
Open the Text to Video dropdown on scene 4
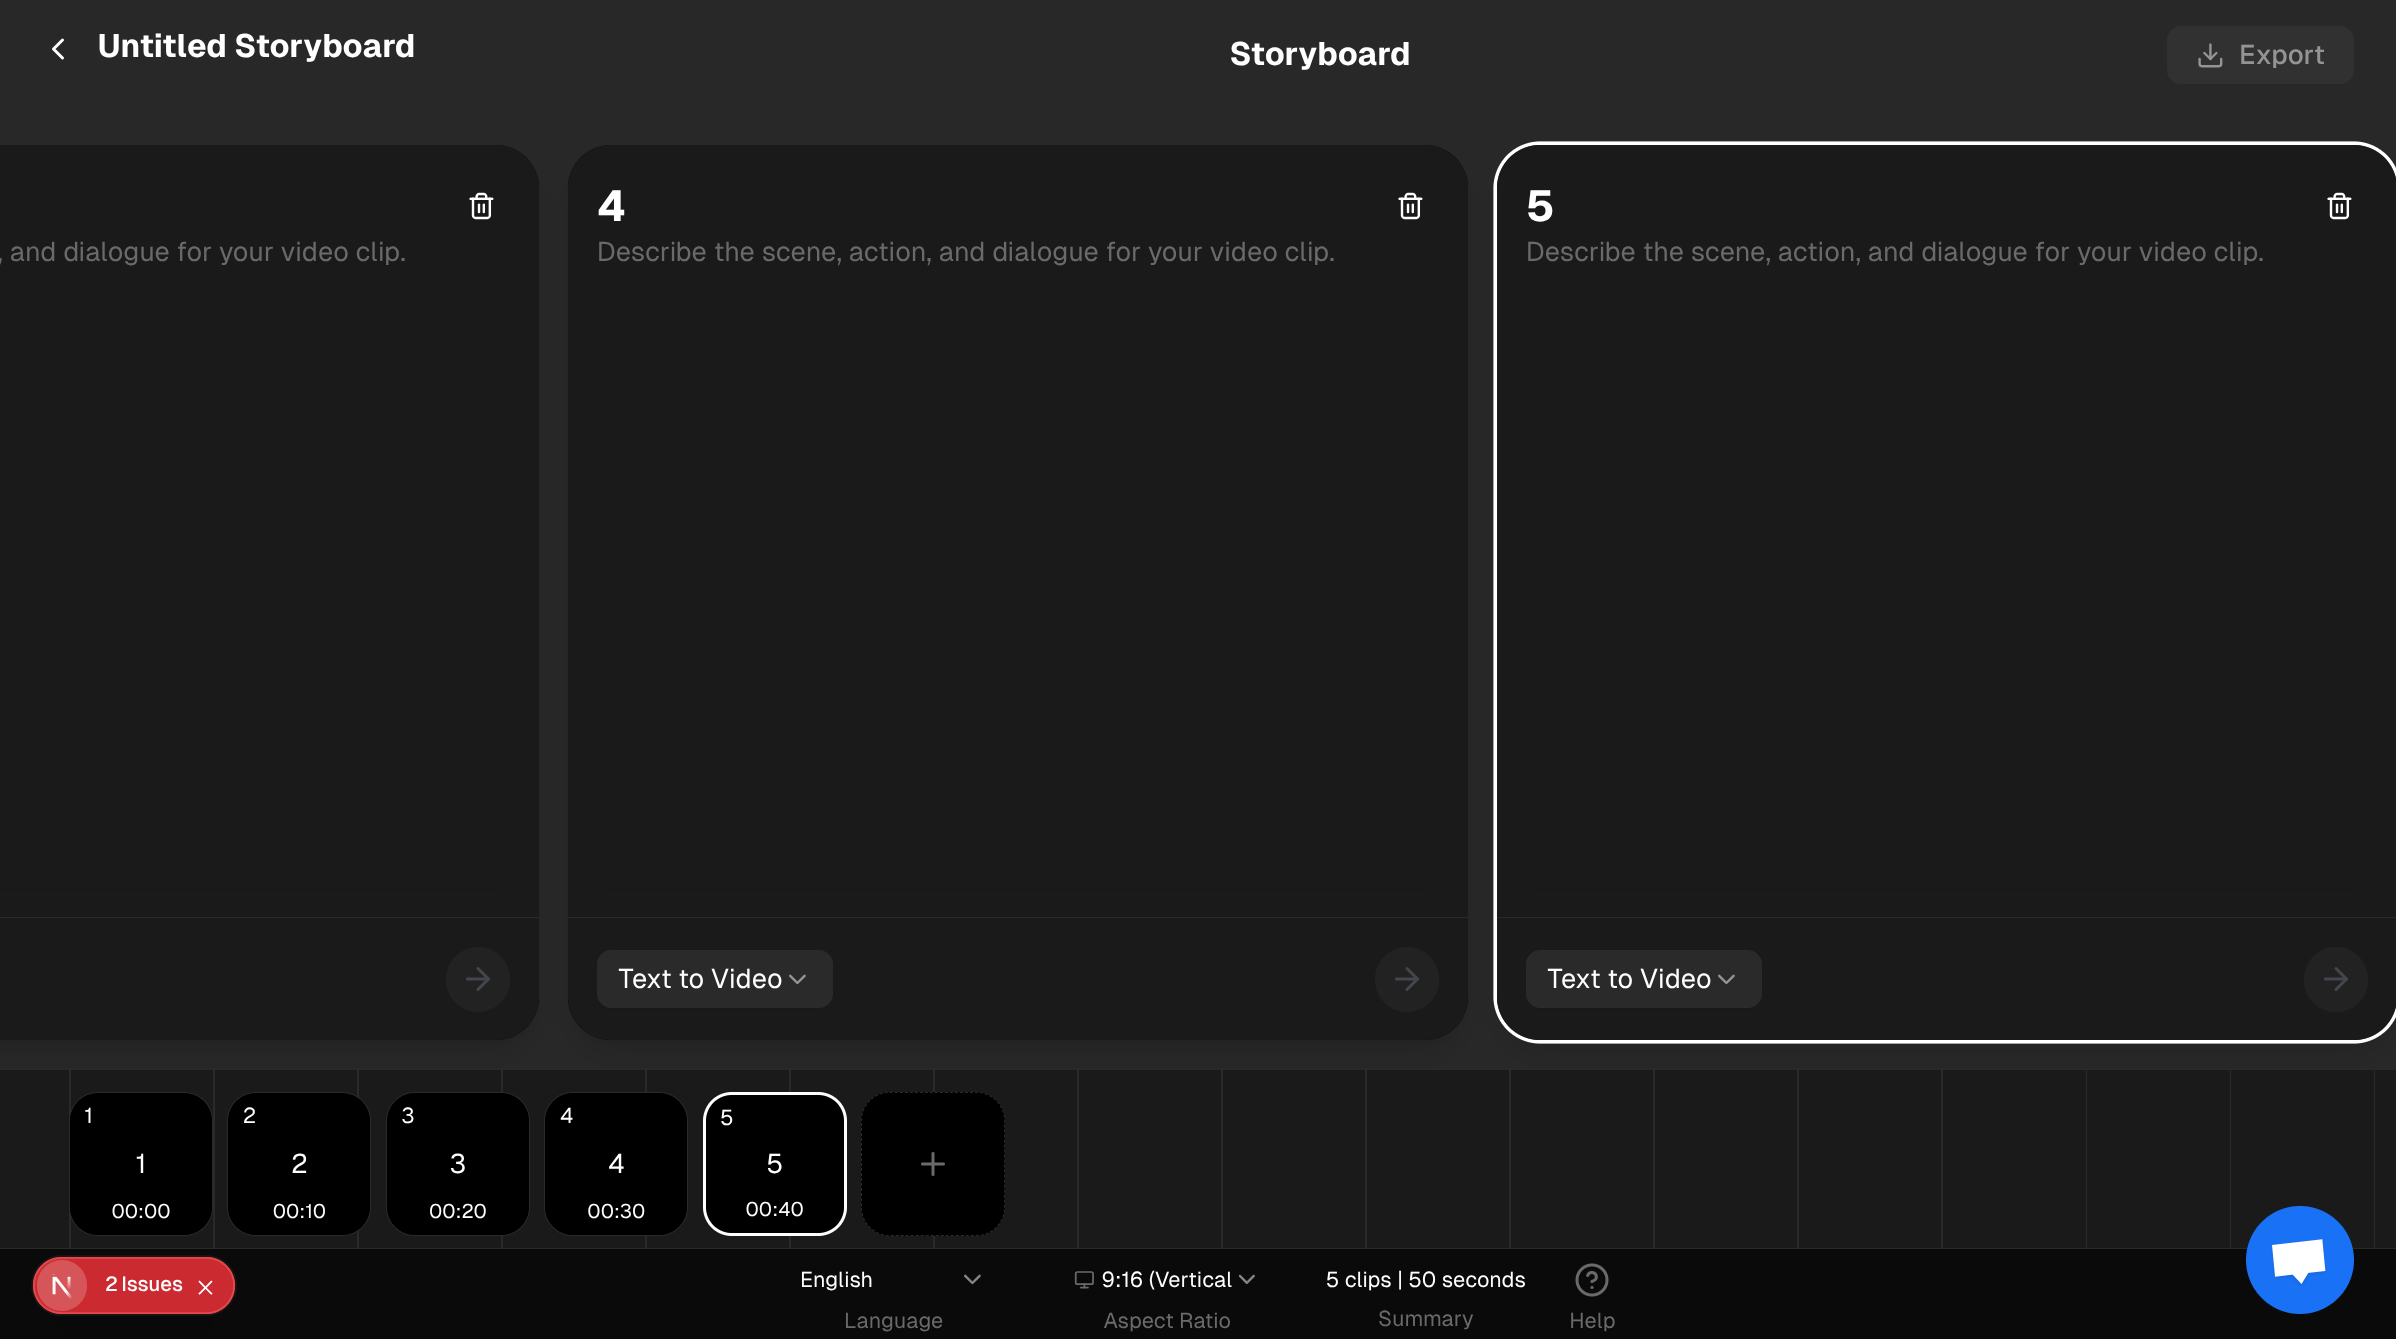coord(714,979)
